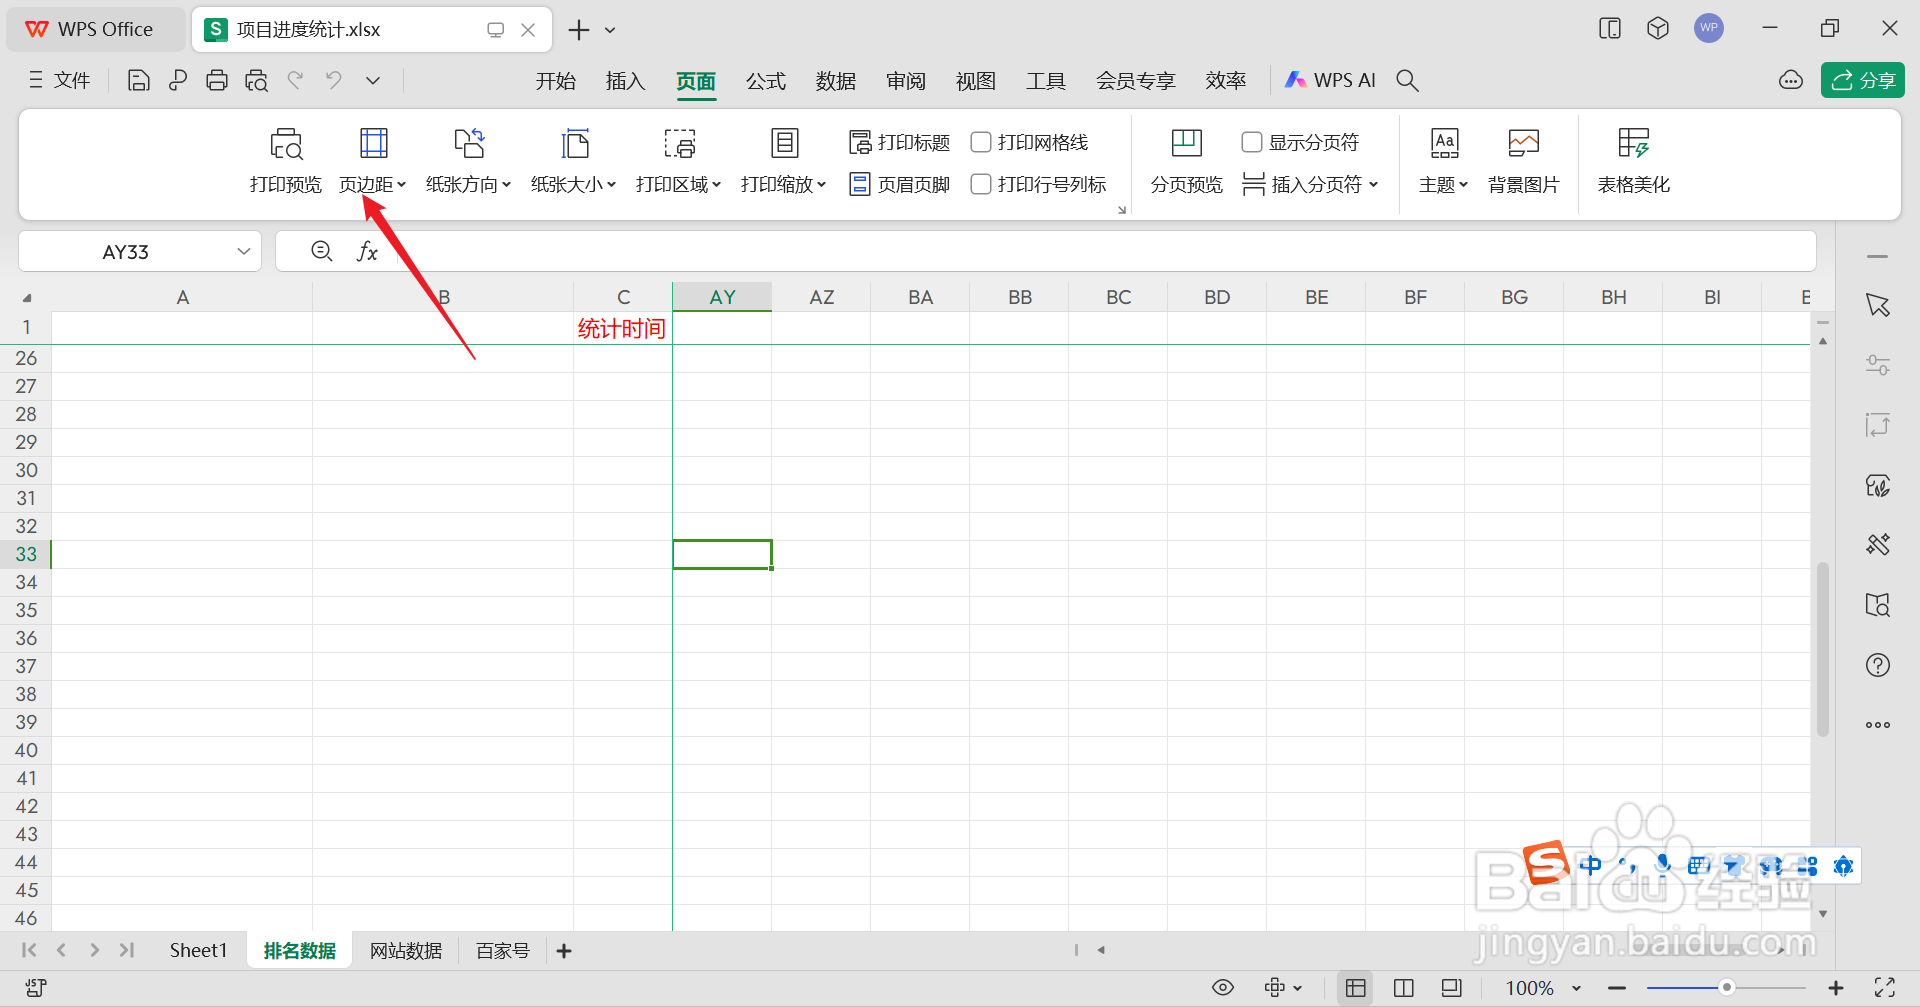Open the 文件 file menu
Screen dimensions: 1920x1007
coord(60,81)
